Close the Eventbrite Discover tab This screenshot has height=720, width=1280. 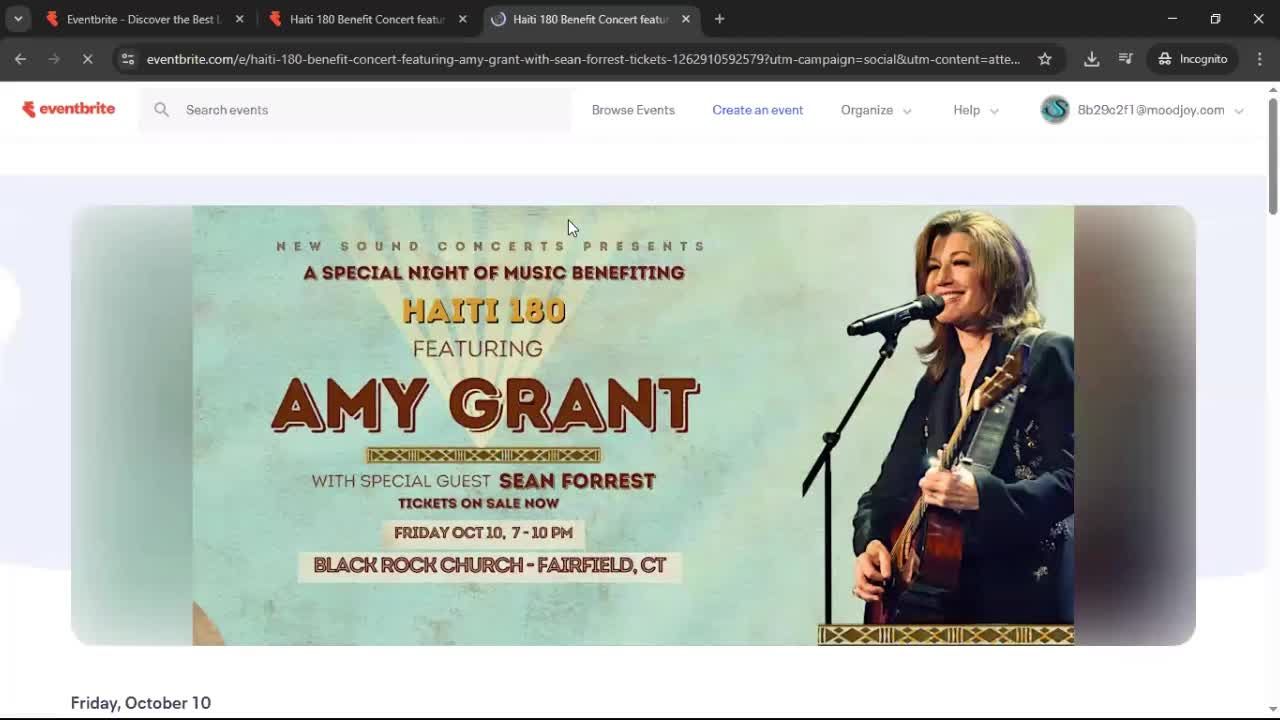click(x=239, y=19)
